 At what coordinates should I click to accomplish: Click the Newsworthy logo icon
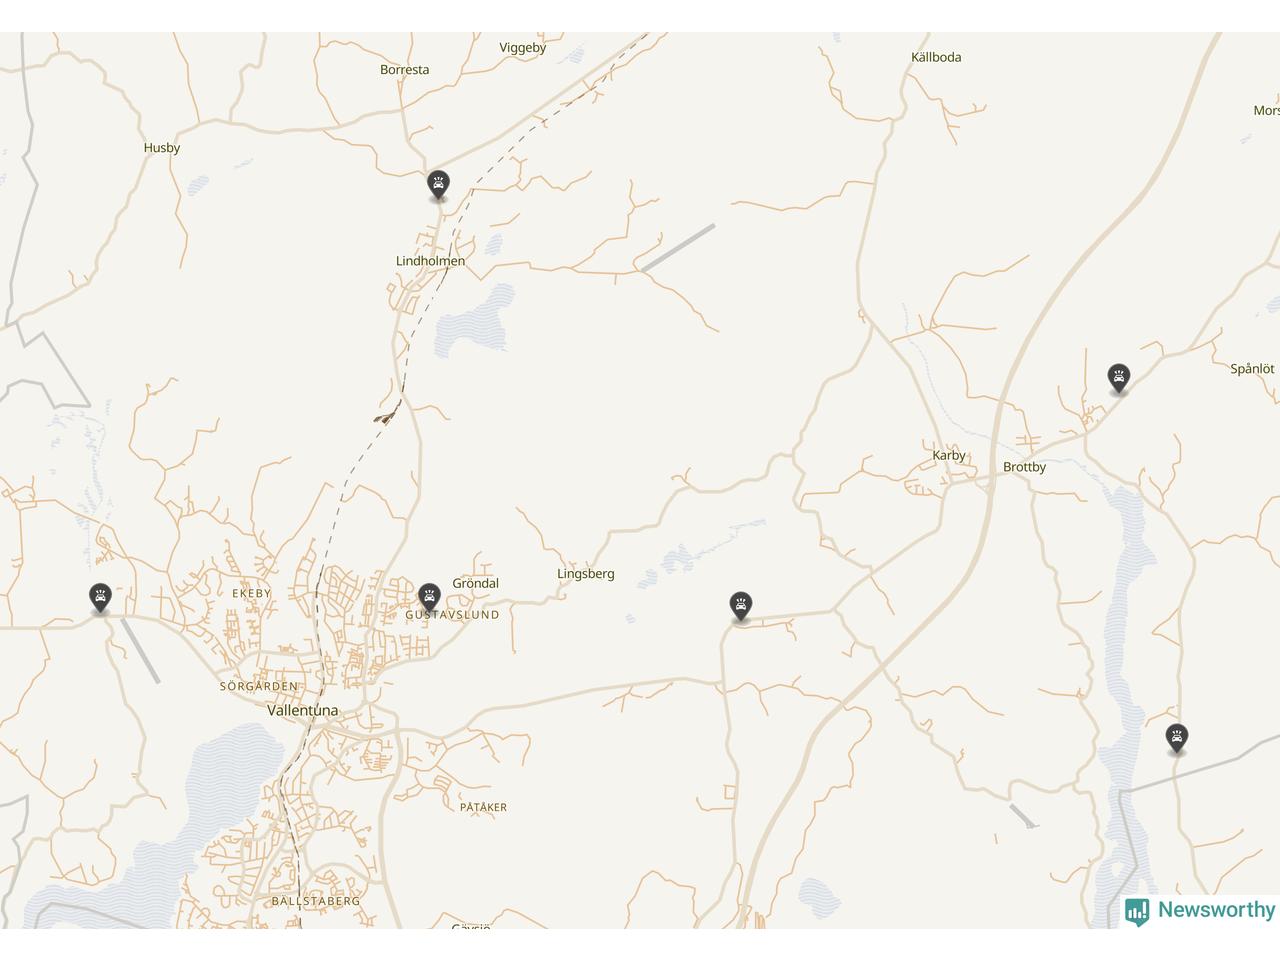coord(1137,911)
